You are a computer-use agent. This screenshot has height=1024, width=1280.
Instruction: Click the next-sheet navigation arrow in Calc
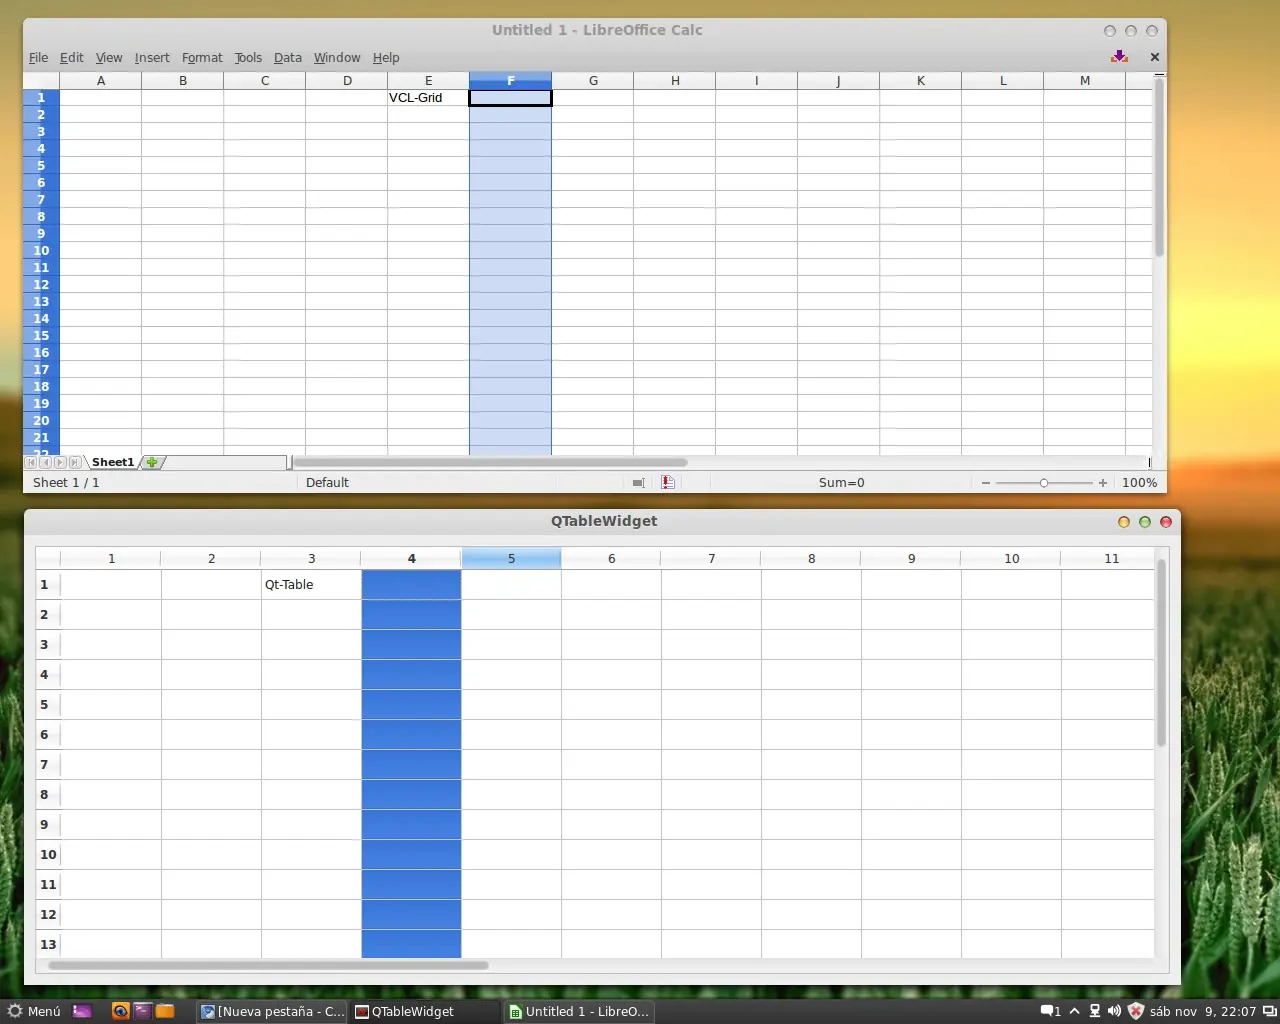tap(60, 462)
